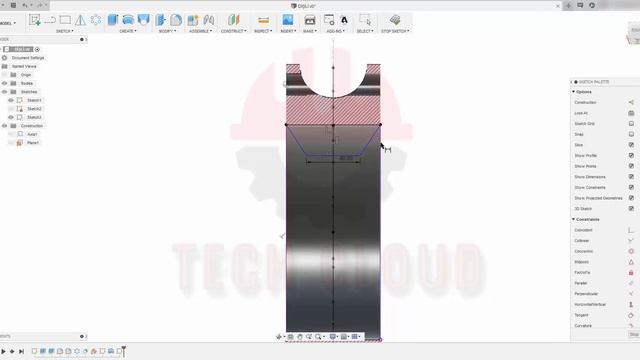Open the INSPECT dropdown menu
The width and height of the screenshot is (640, 360).
(263, 31)
